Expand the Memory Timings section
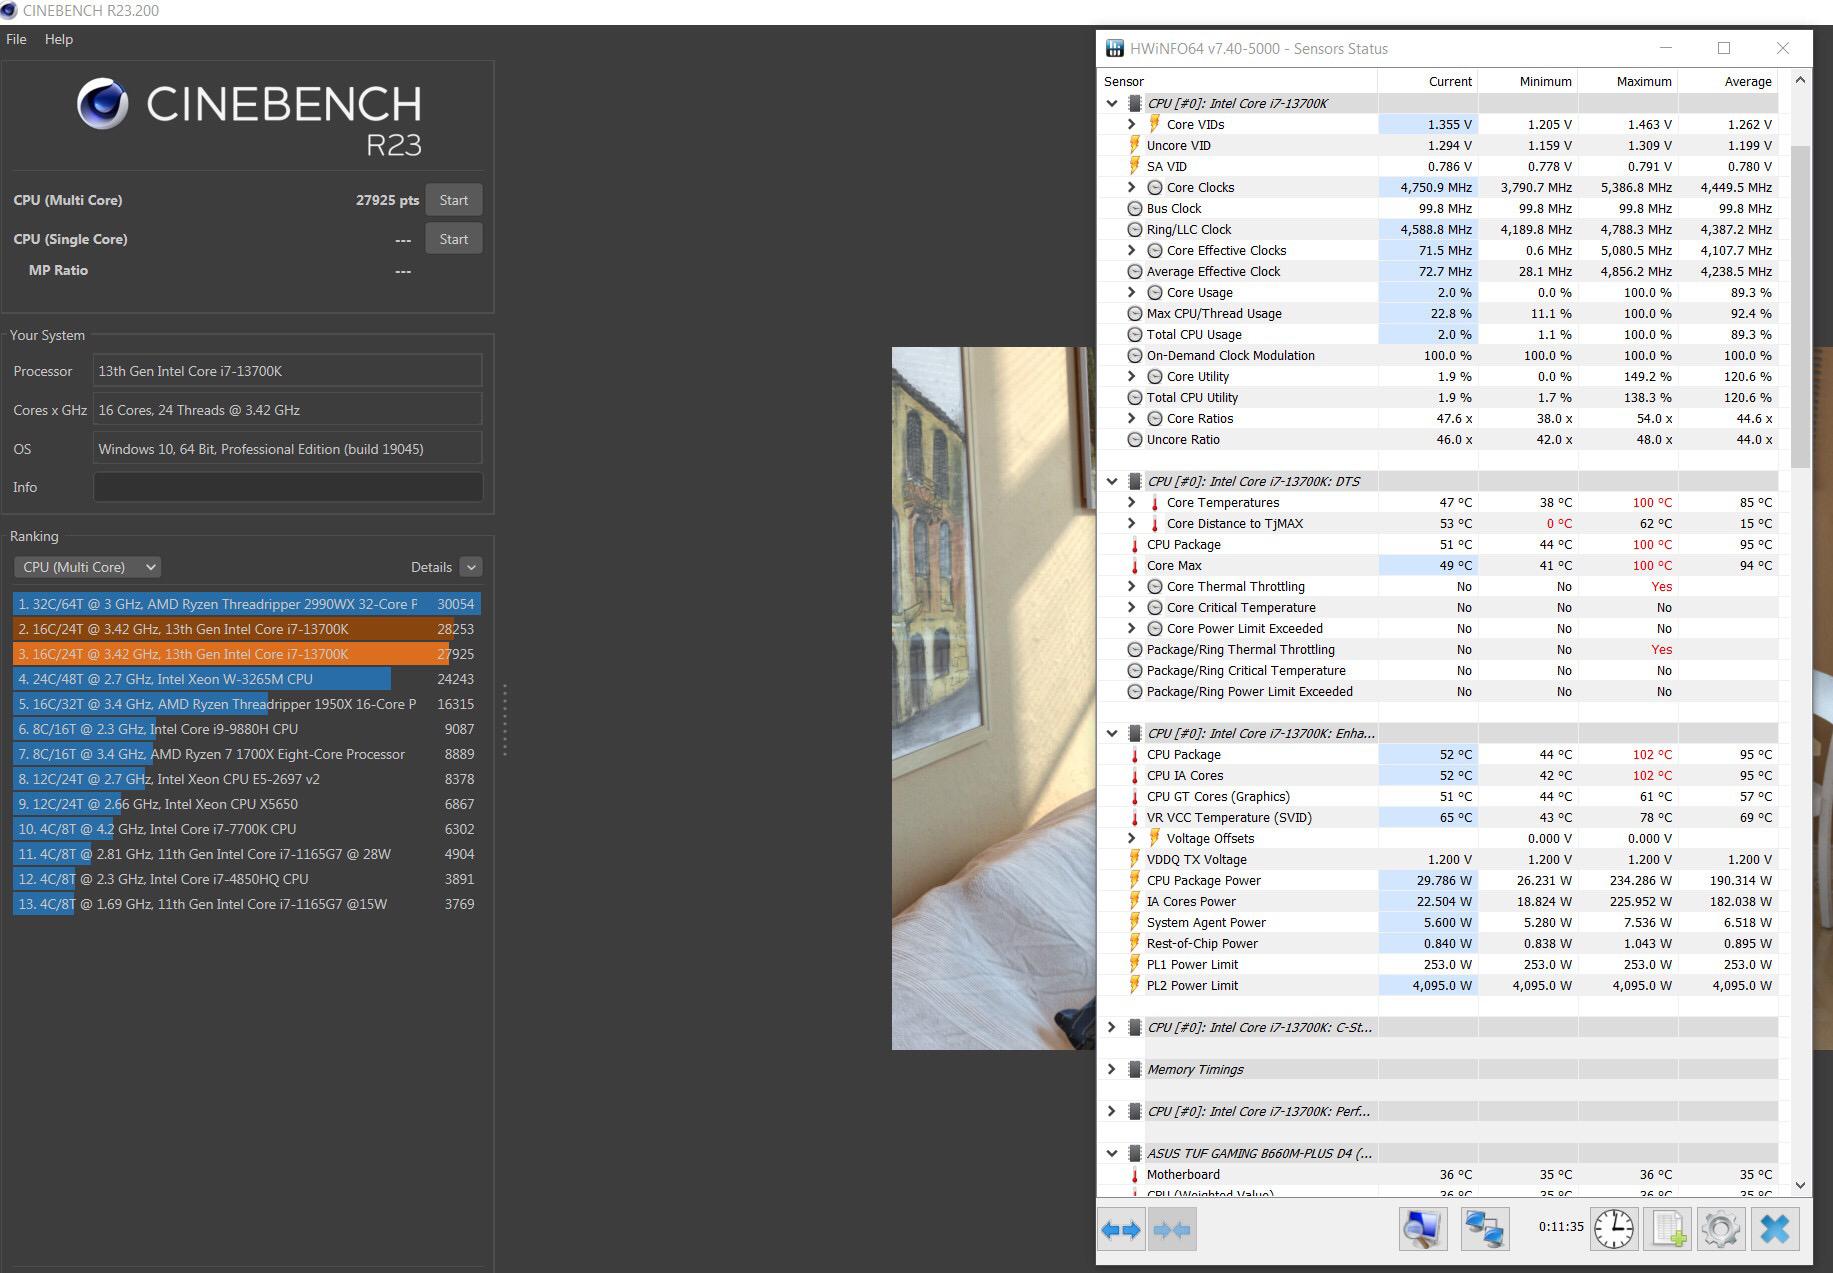The height and width of the screenshot is (1273, 1833). pyautogui.click(x=1111, y=1069)
